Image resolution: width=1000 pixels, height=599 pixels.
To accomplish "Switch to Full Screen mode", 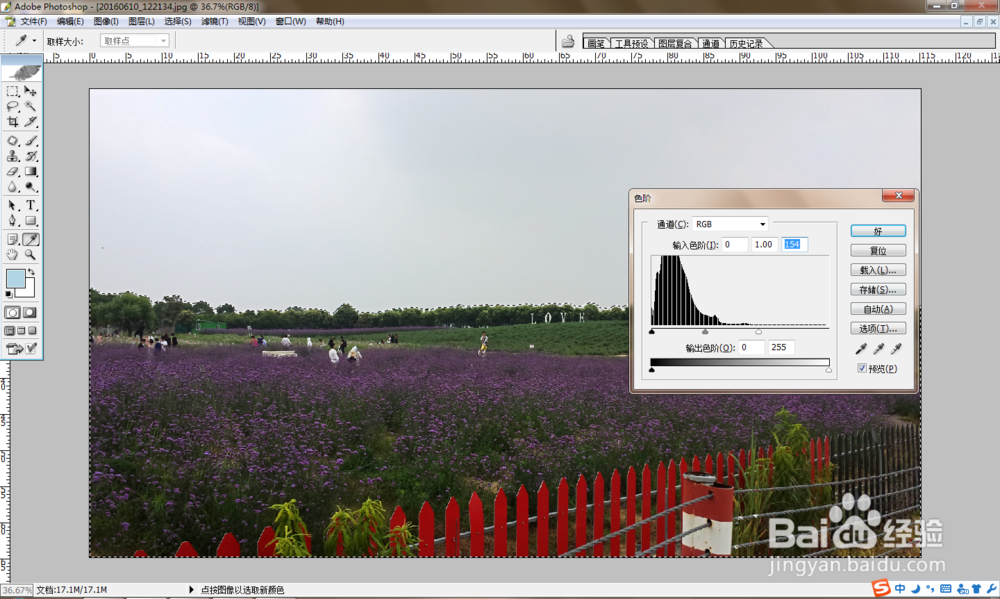I will click(x=33, y=330).
